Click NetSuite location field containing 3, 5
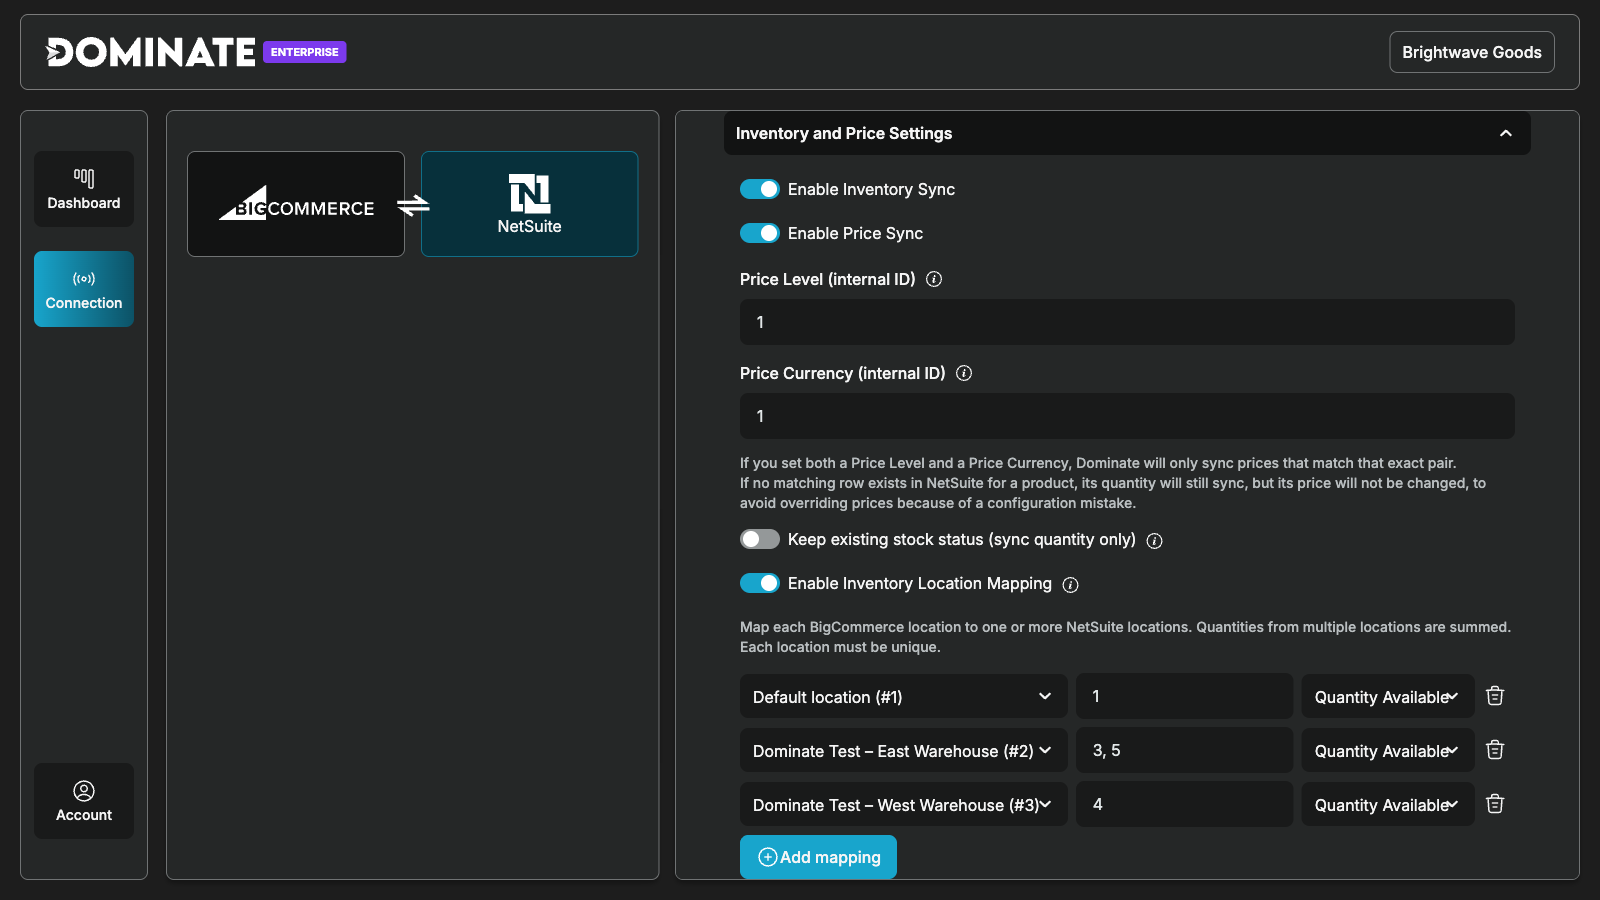Screen dimensions: 1600x900 [1185, 750]
